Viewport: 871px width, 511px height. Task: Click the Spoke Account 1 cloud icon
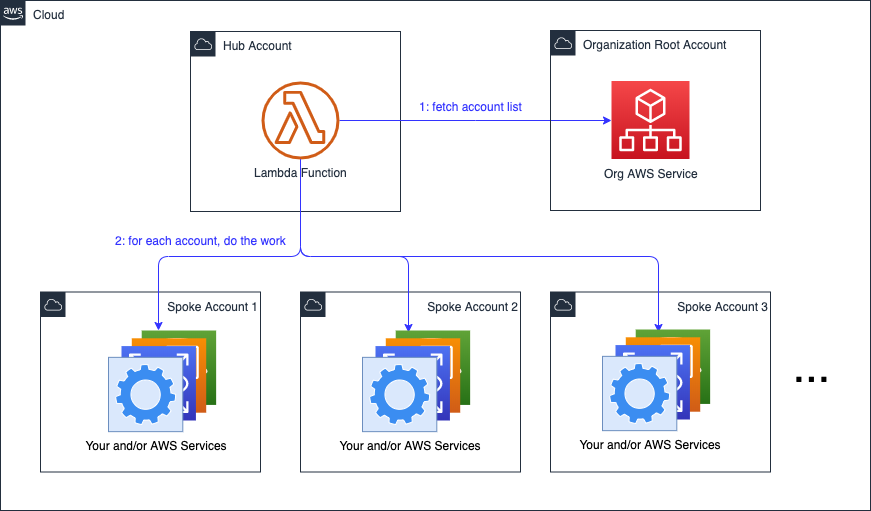point(53,305)
